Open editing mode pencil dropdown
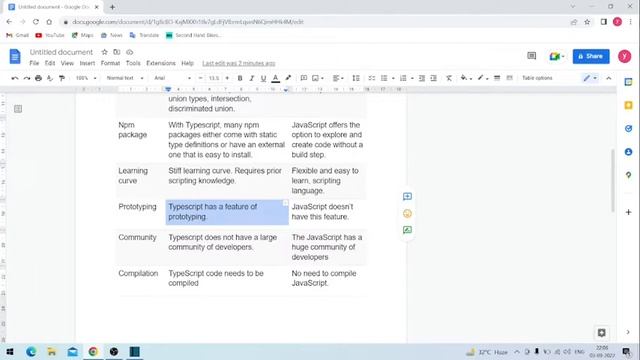The height and width of the screenshot is (360, 640). 590,78
